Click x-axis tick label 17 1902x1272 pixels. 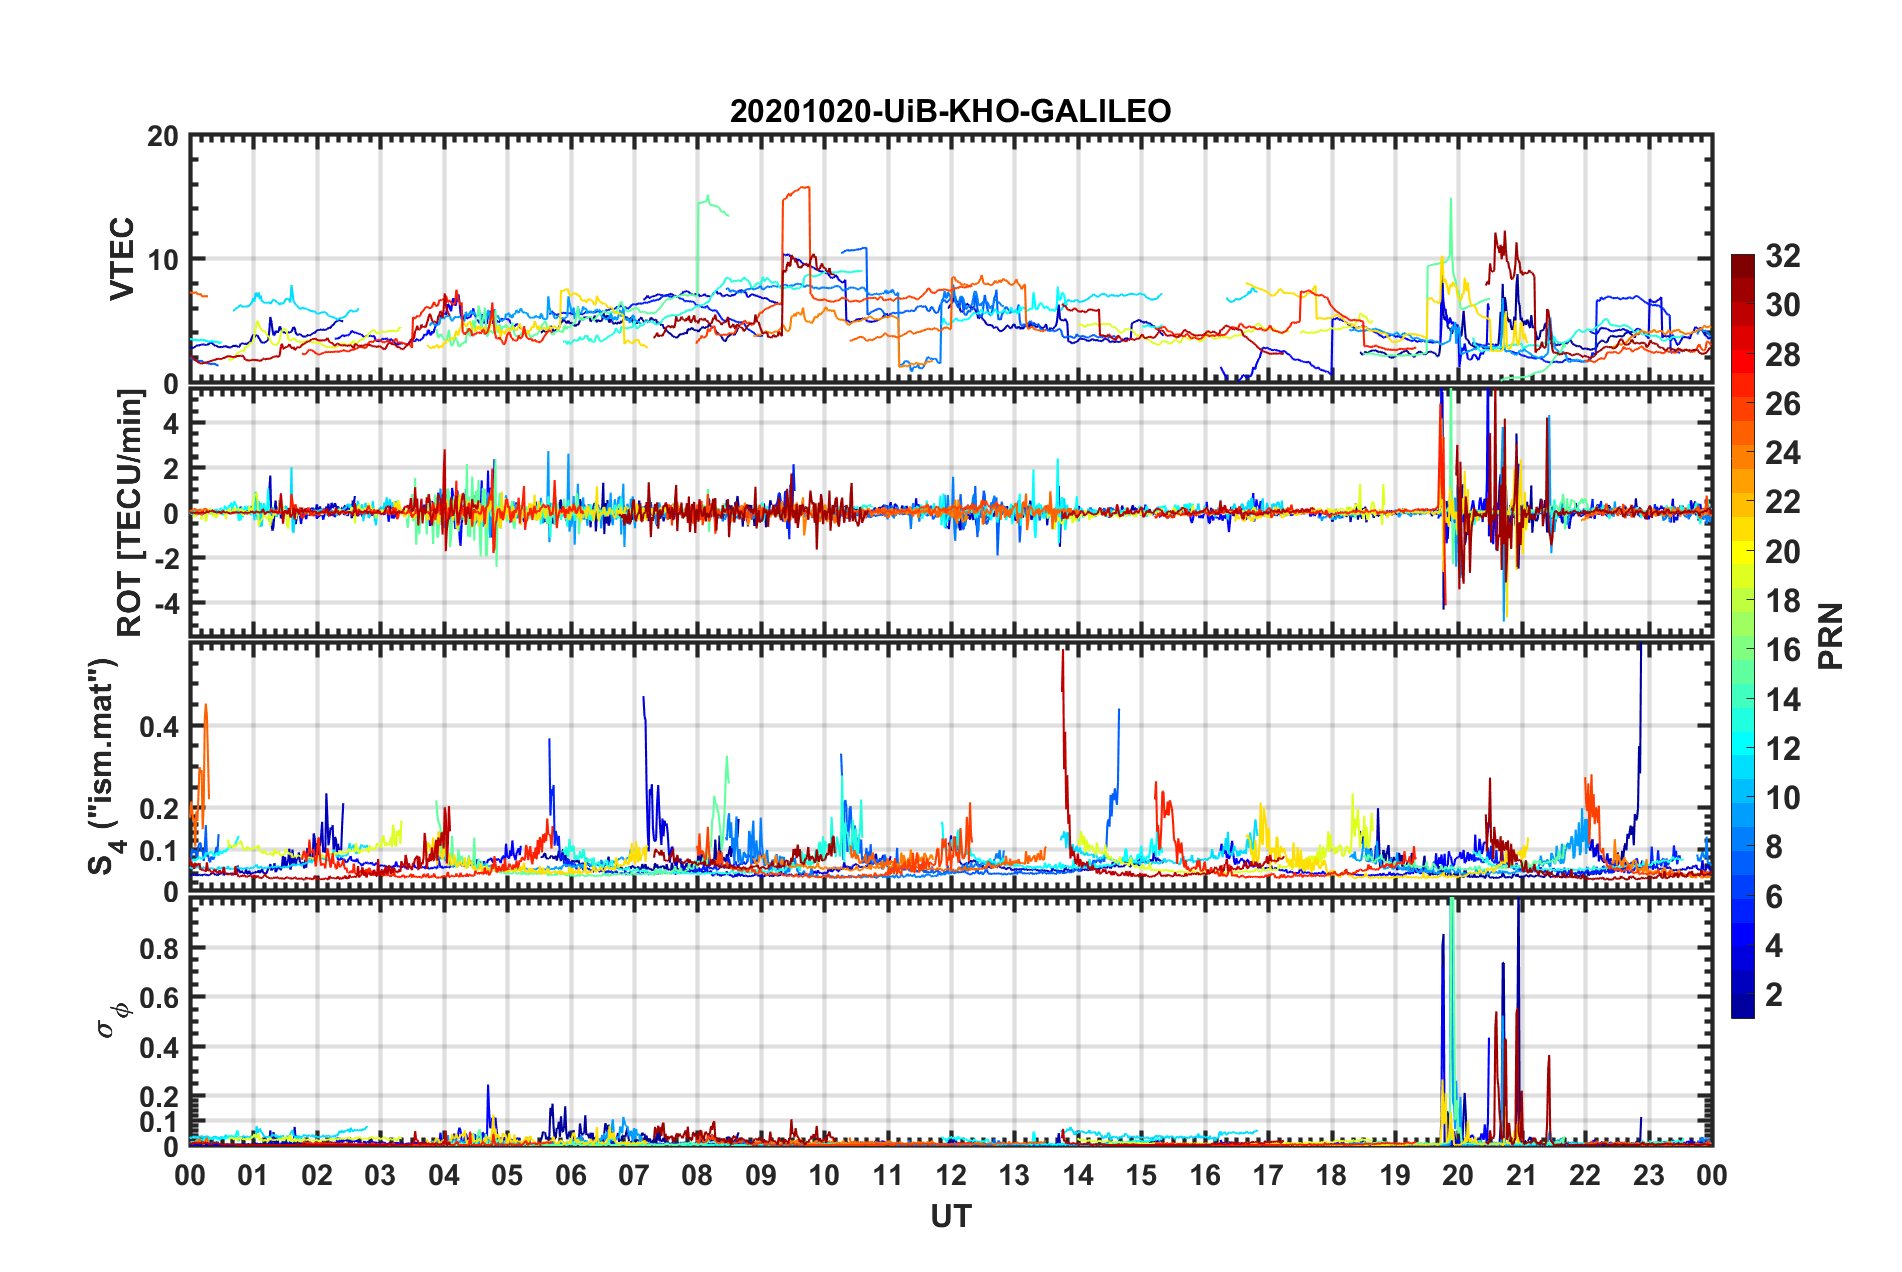1267,1175
